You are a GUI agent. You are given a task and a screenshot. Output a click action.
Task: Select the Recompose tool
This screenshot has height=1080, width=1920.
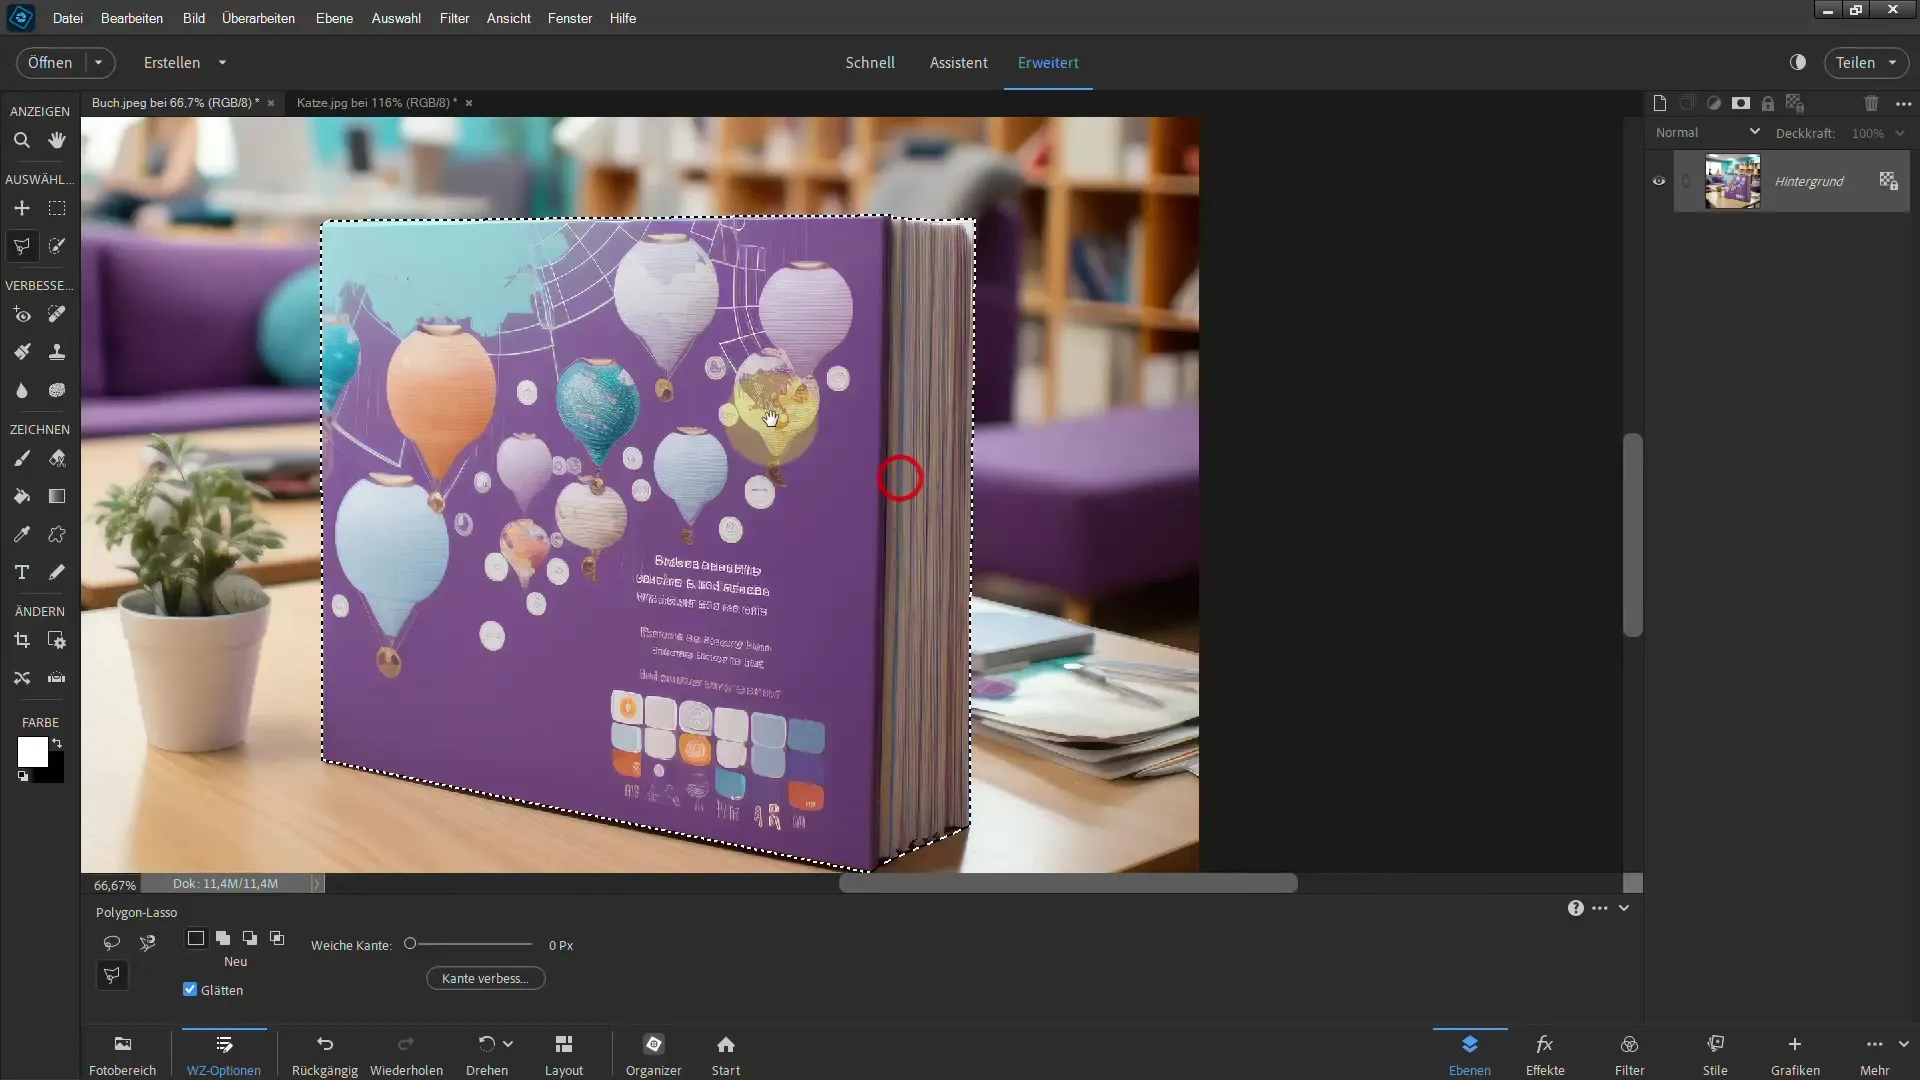pyautogui.click(x=57, y=640)
